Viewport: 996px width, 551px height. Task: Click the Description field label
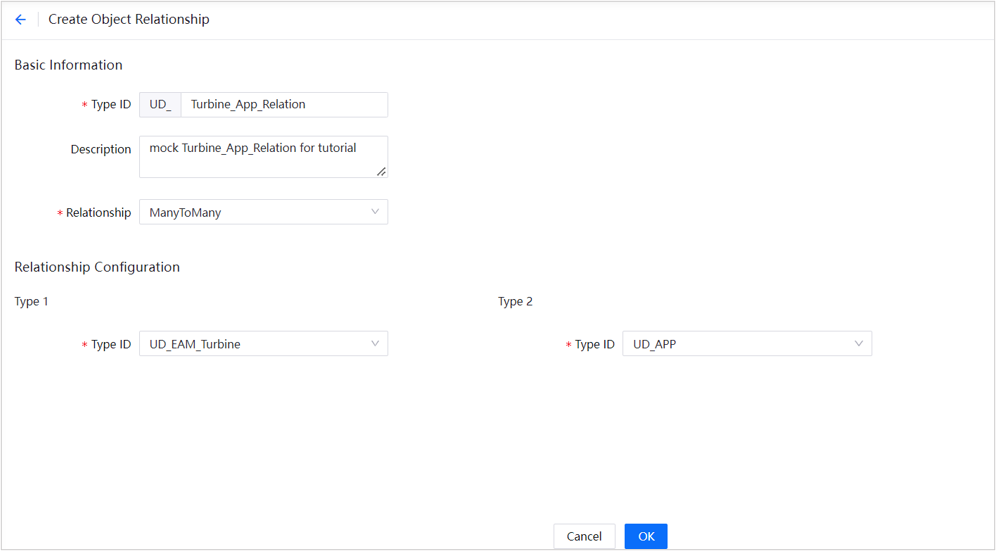pos(100,149)
